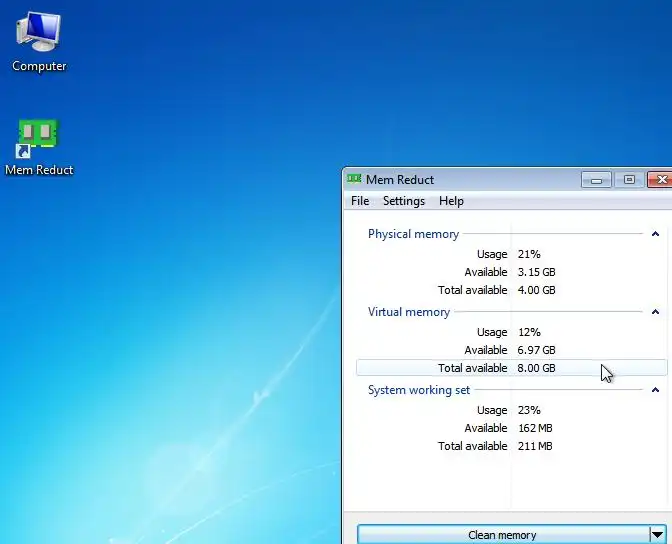The image size is (672, 544).
Task: Maximize the Mem Reduct window
Action: coord(629,180)
